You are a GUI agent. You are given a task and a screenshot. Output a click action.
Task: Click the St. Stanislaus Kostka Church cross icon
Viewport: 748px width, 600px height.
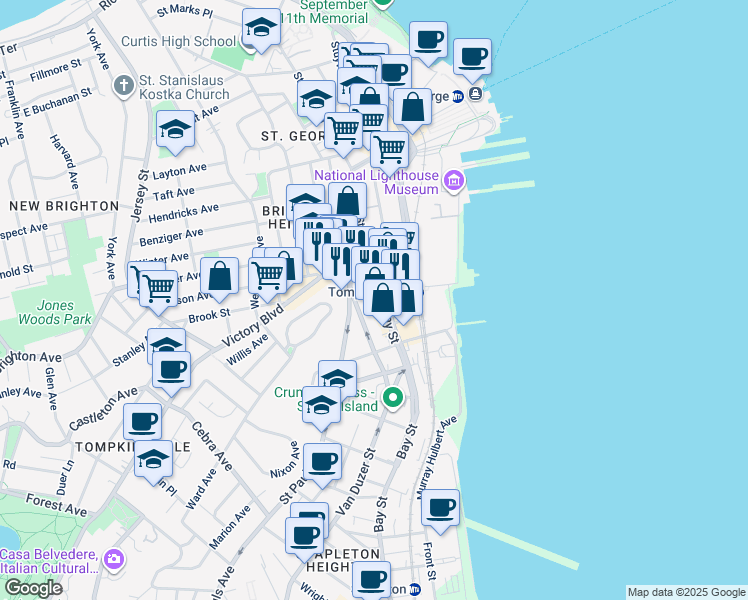tap(124, 87)
